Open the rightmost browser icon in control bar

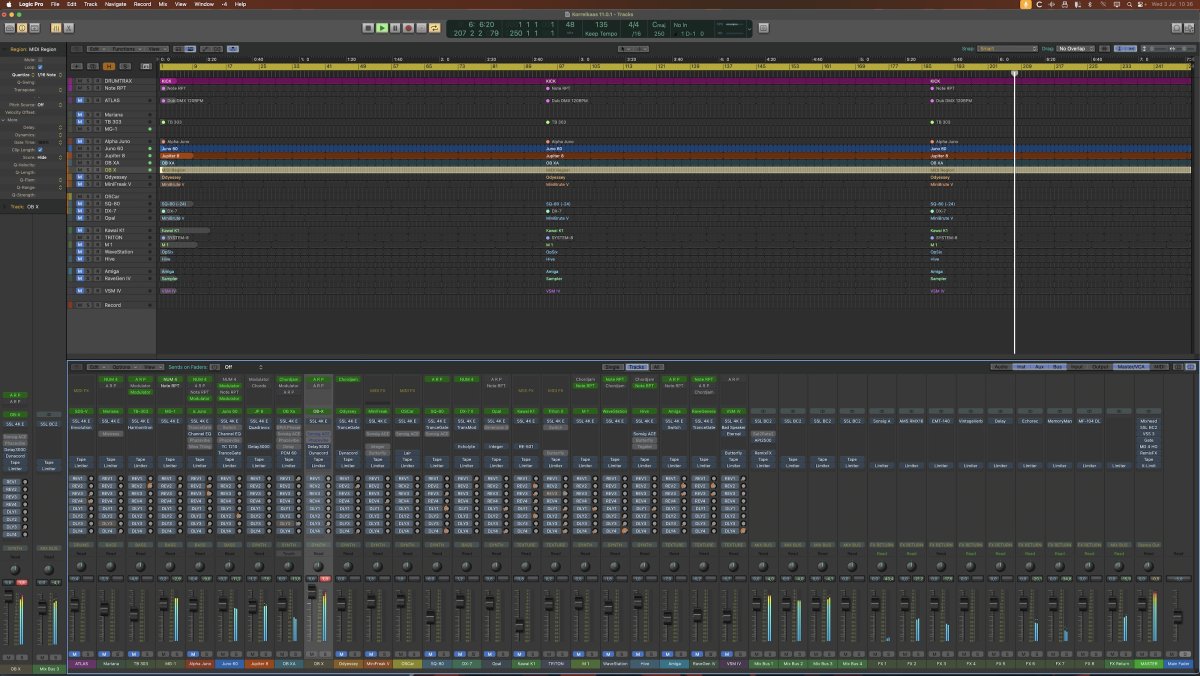(1189, 28)
